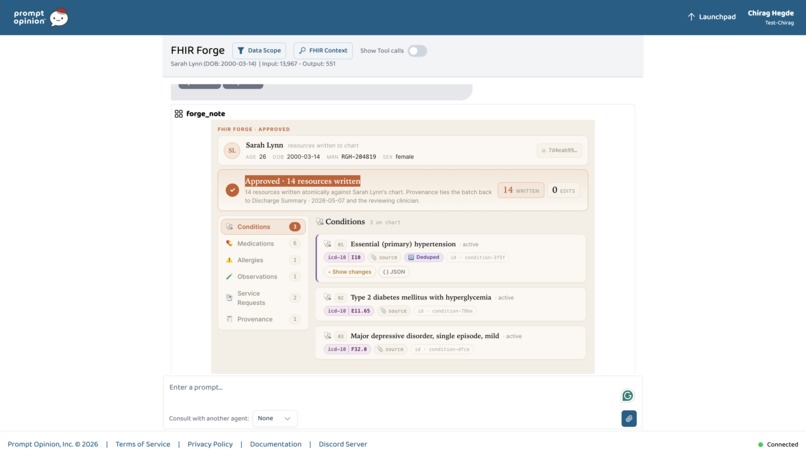Screen dimensions: 806x458
Task: Click the icd-10 F32.0 code chip
Action: tap(347, 350)
